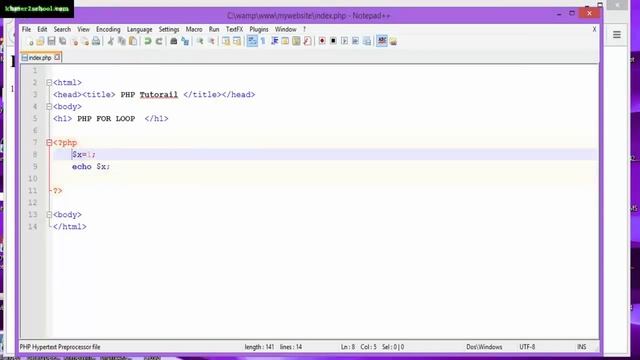
Task: Open the Window menu
Action: (x=285, y=29)
